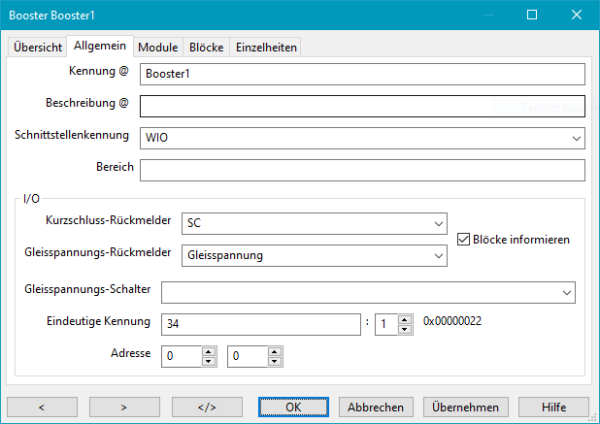The width and height of the screenshot is (600, 424).
Task: Confirm the dialog with OK
Action: point(293,407)
